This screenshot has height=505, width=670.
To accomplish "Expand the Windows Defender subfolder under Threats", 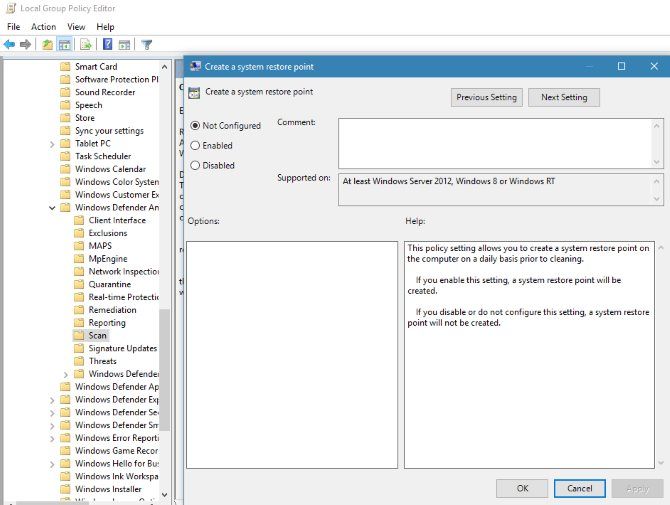I will click(x=66, y=375).
